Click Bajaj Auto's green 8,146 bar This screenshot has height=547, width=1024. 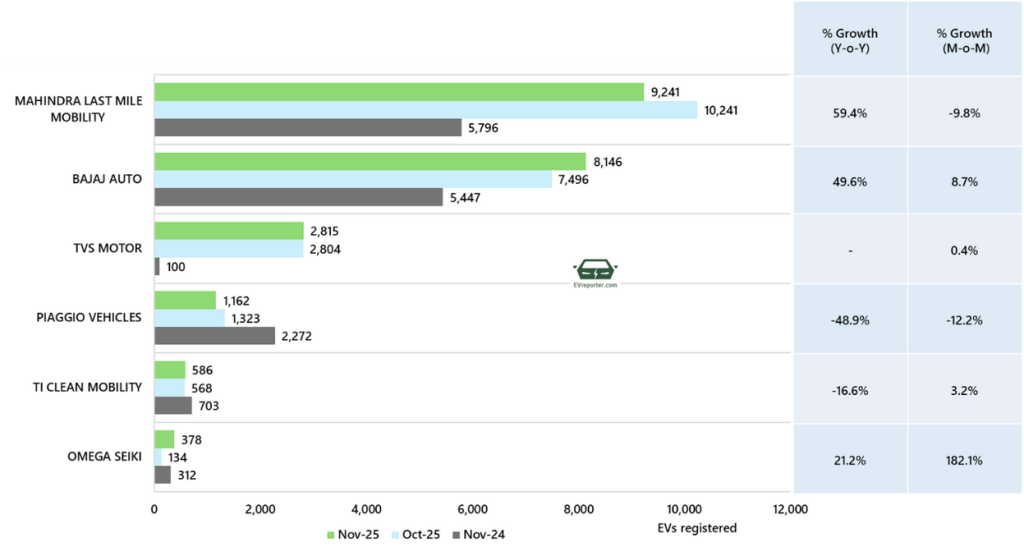click(369, 161)
